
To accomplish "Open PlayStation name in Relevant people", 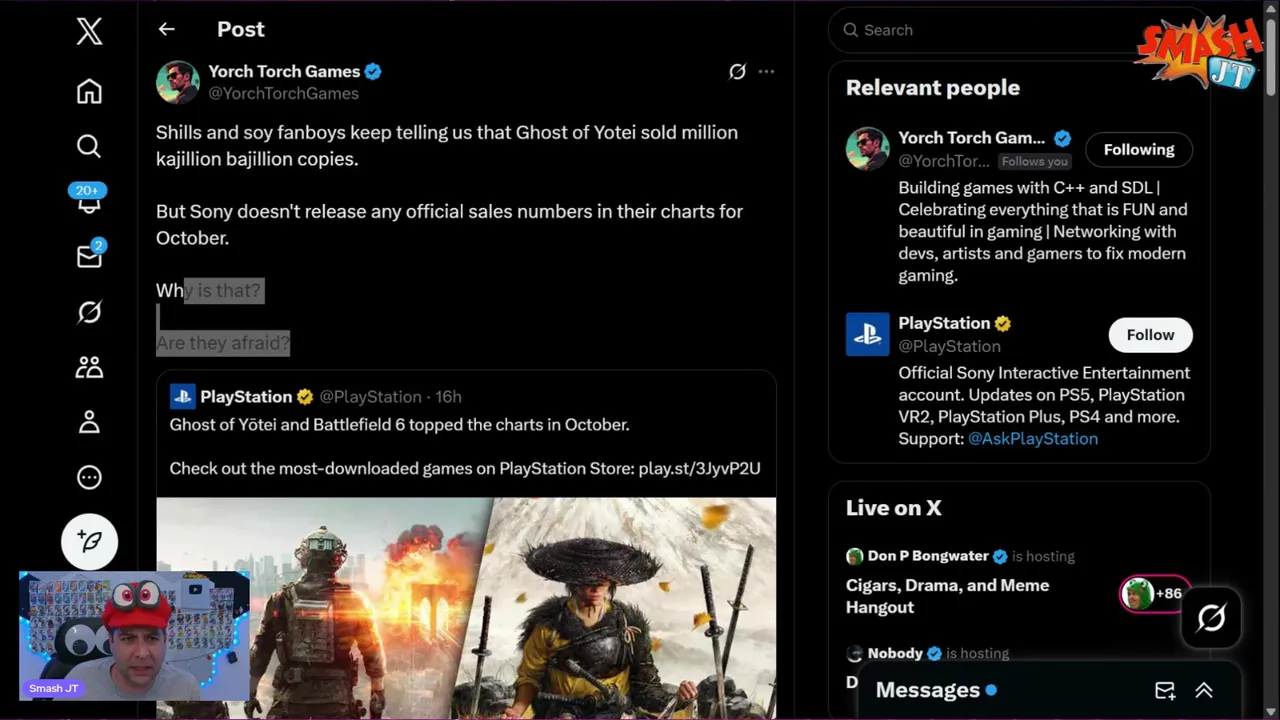I will pos(944,323).
